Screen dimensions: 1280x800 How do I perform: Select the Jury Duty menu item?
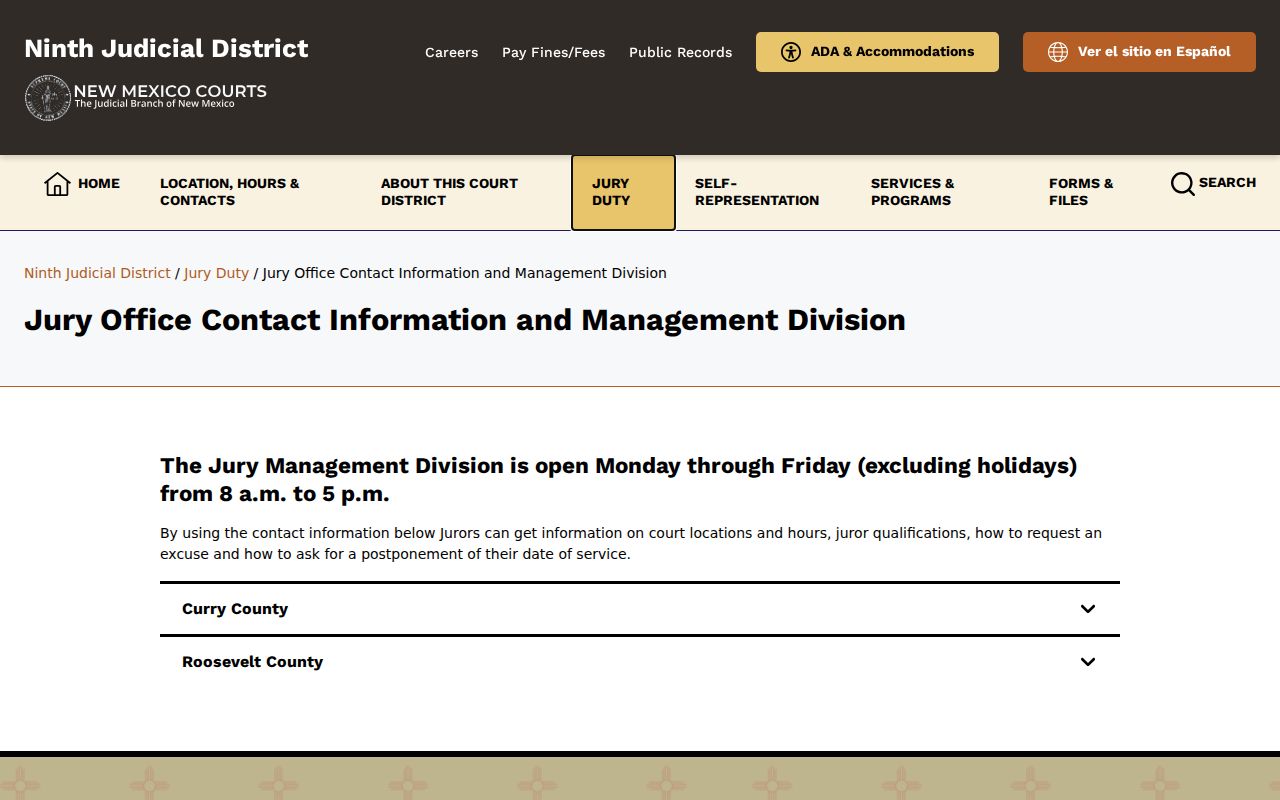coord(623,192)
